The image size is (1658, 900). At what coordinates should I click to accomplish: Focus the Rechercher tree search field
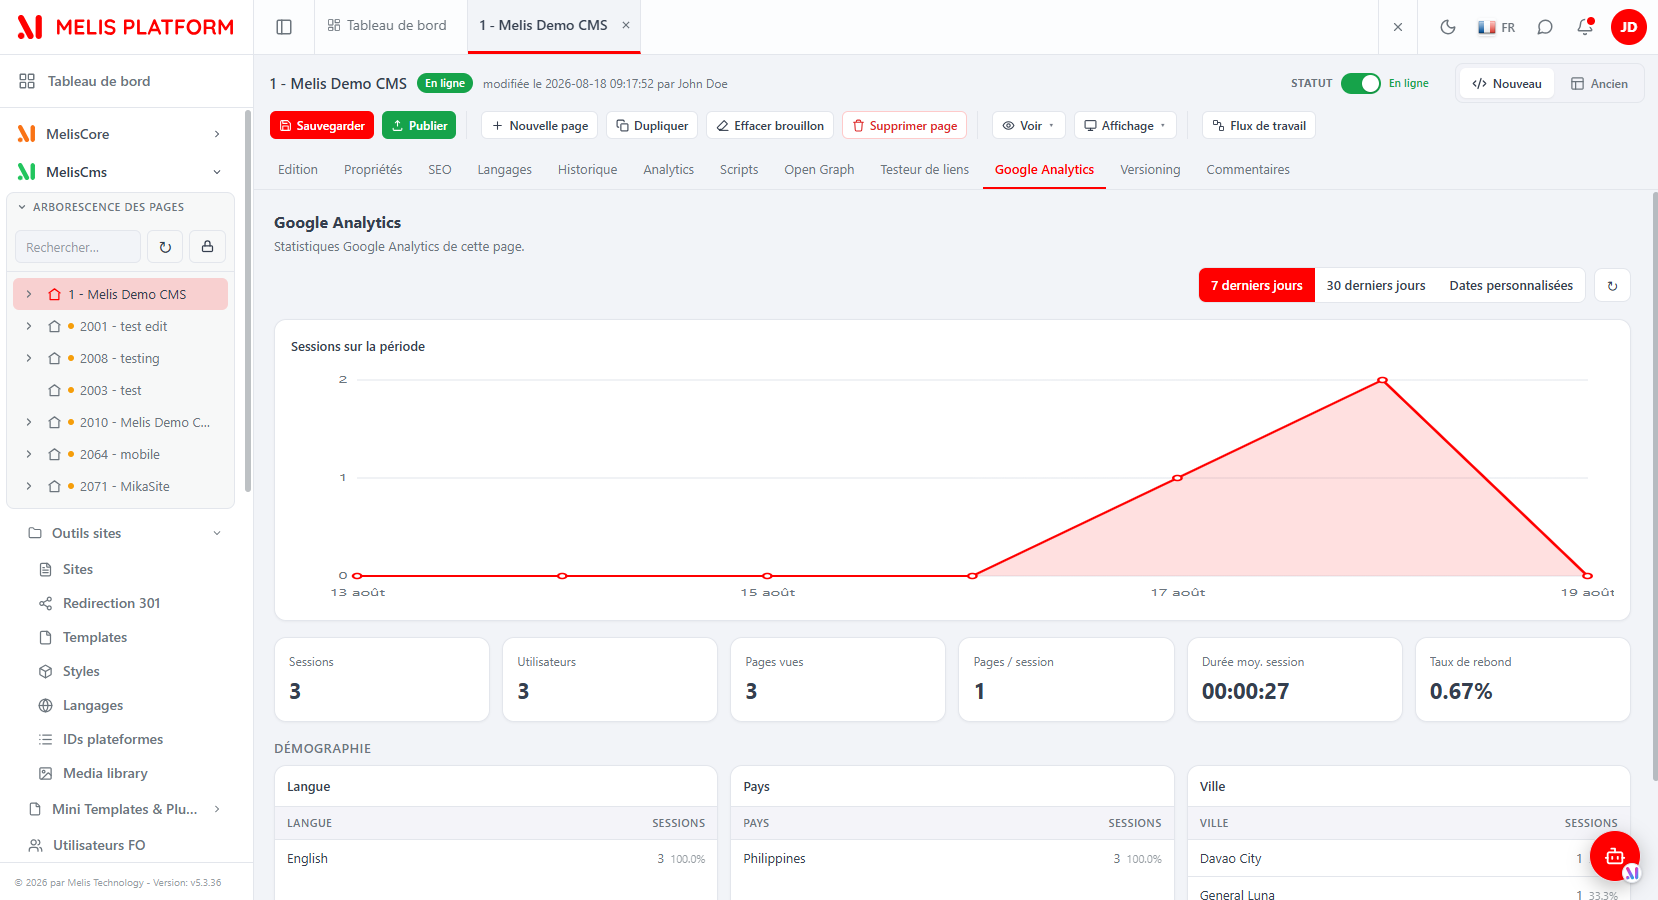click(x=78, y=247)
